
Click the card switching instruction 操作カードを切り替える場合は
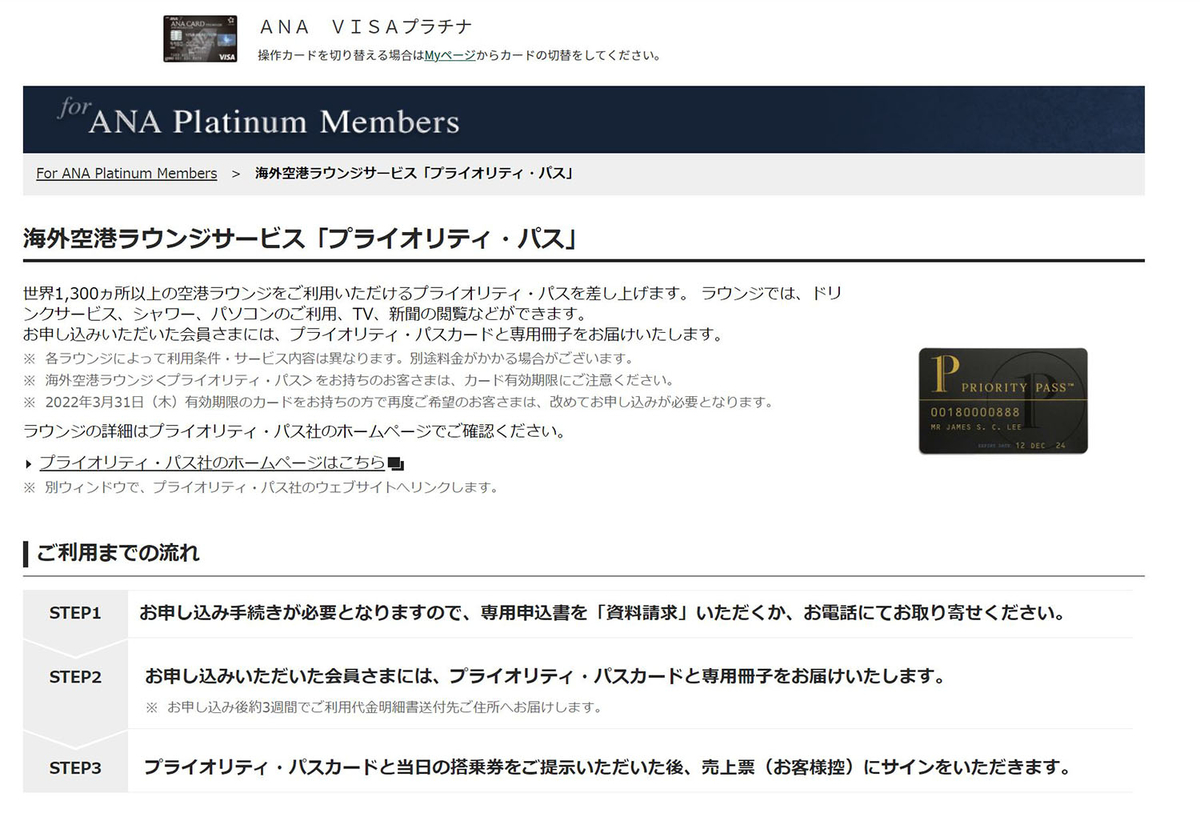coord(460,55)
